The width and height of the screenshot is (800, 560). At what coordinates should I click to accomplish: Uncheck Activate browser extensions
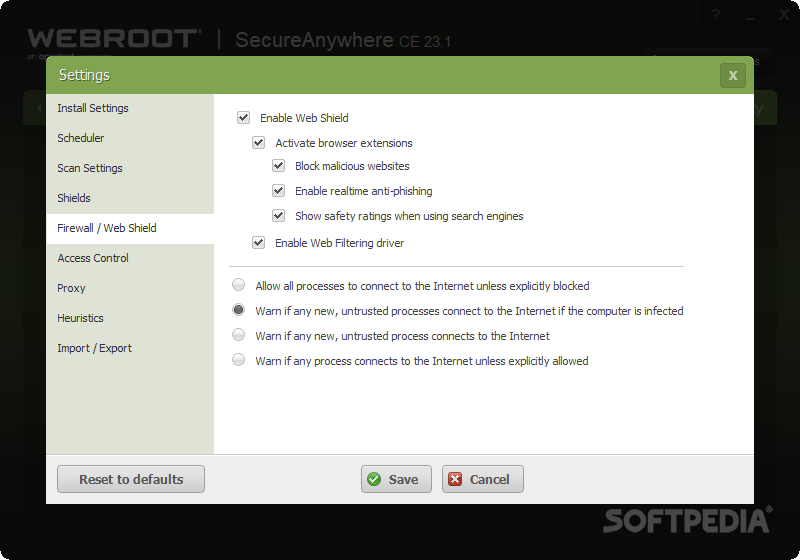(259, 143)
